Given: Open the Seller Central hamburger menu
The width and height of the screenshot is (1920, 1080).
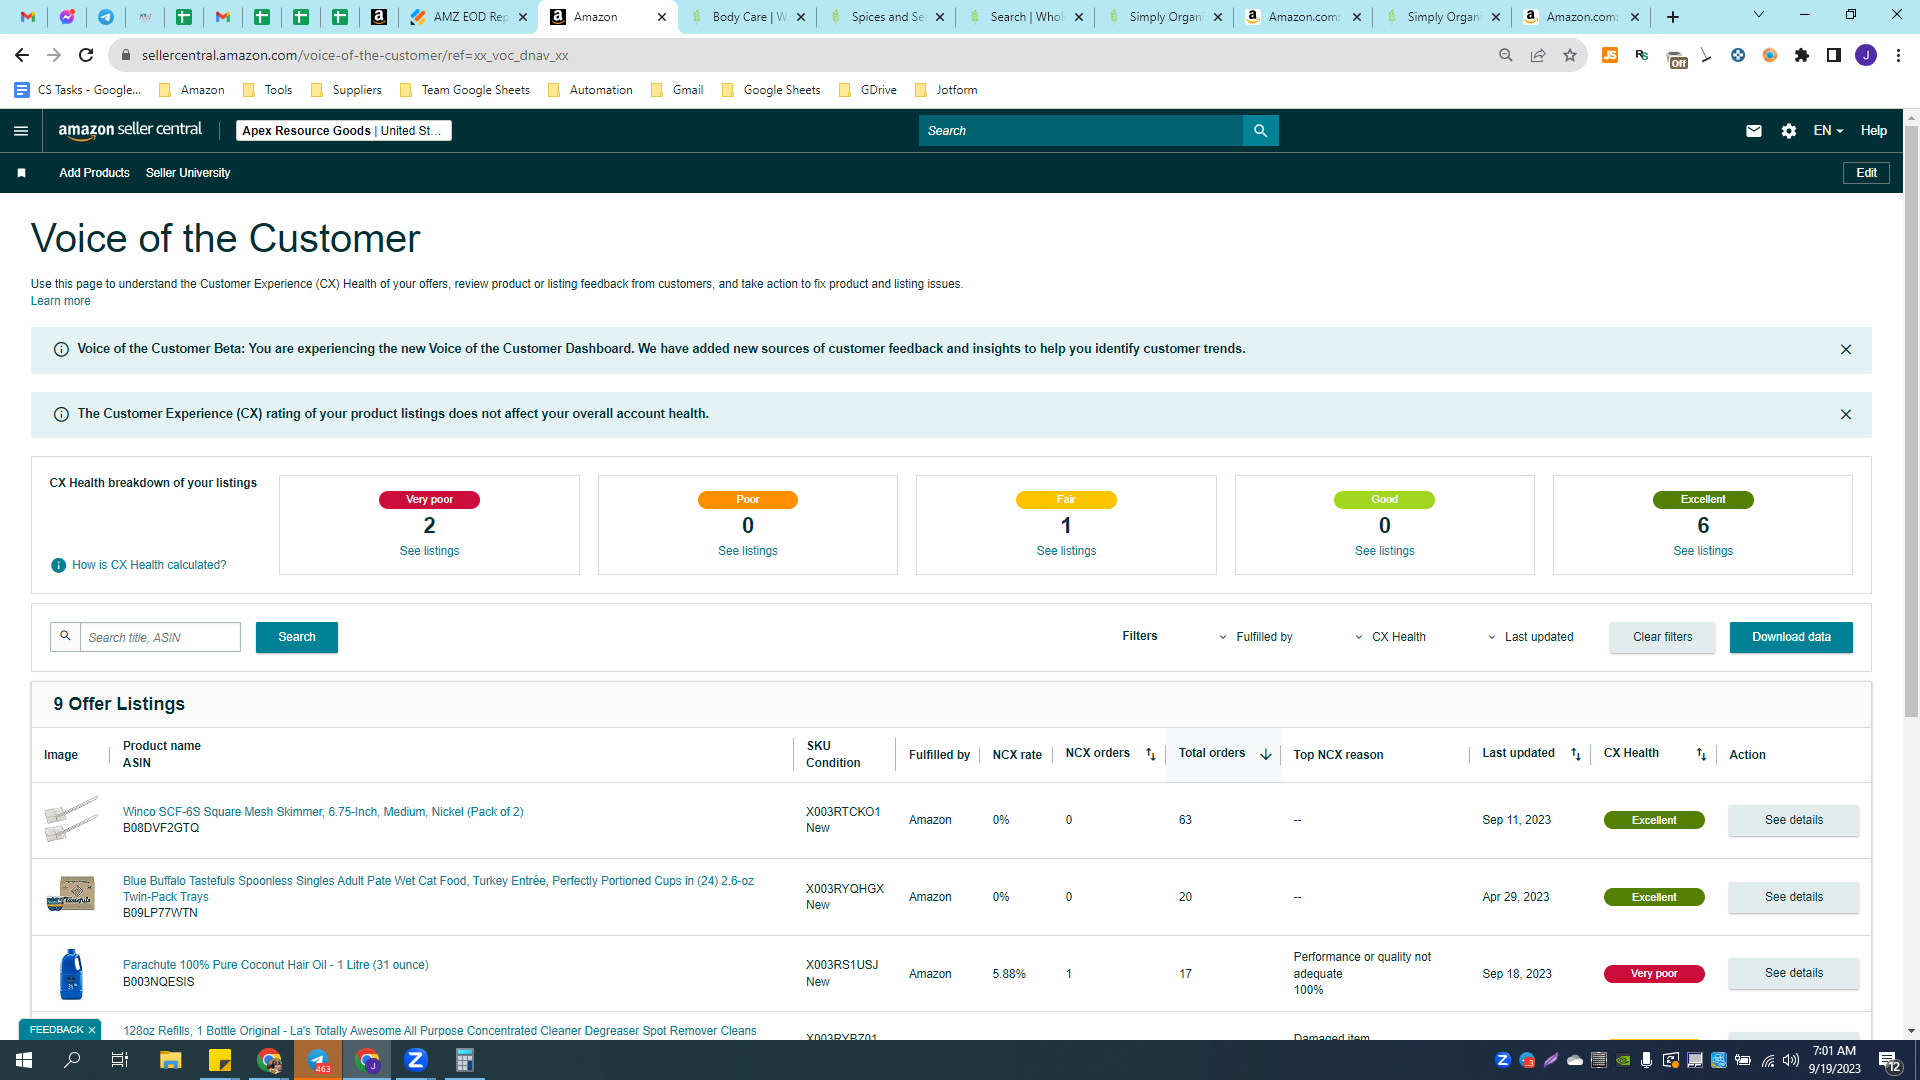Looking at the screenshot, I should [21, 131].
